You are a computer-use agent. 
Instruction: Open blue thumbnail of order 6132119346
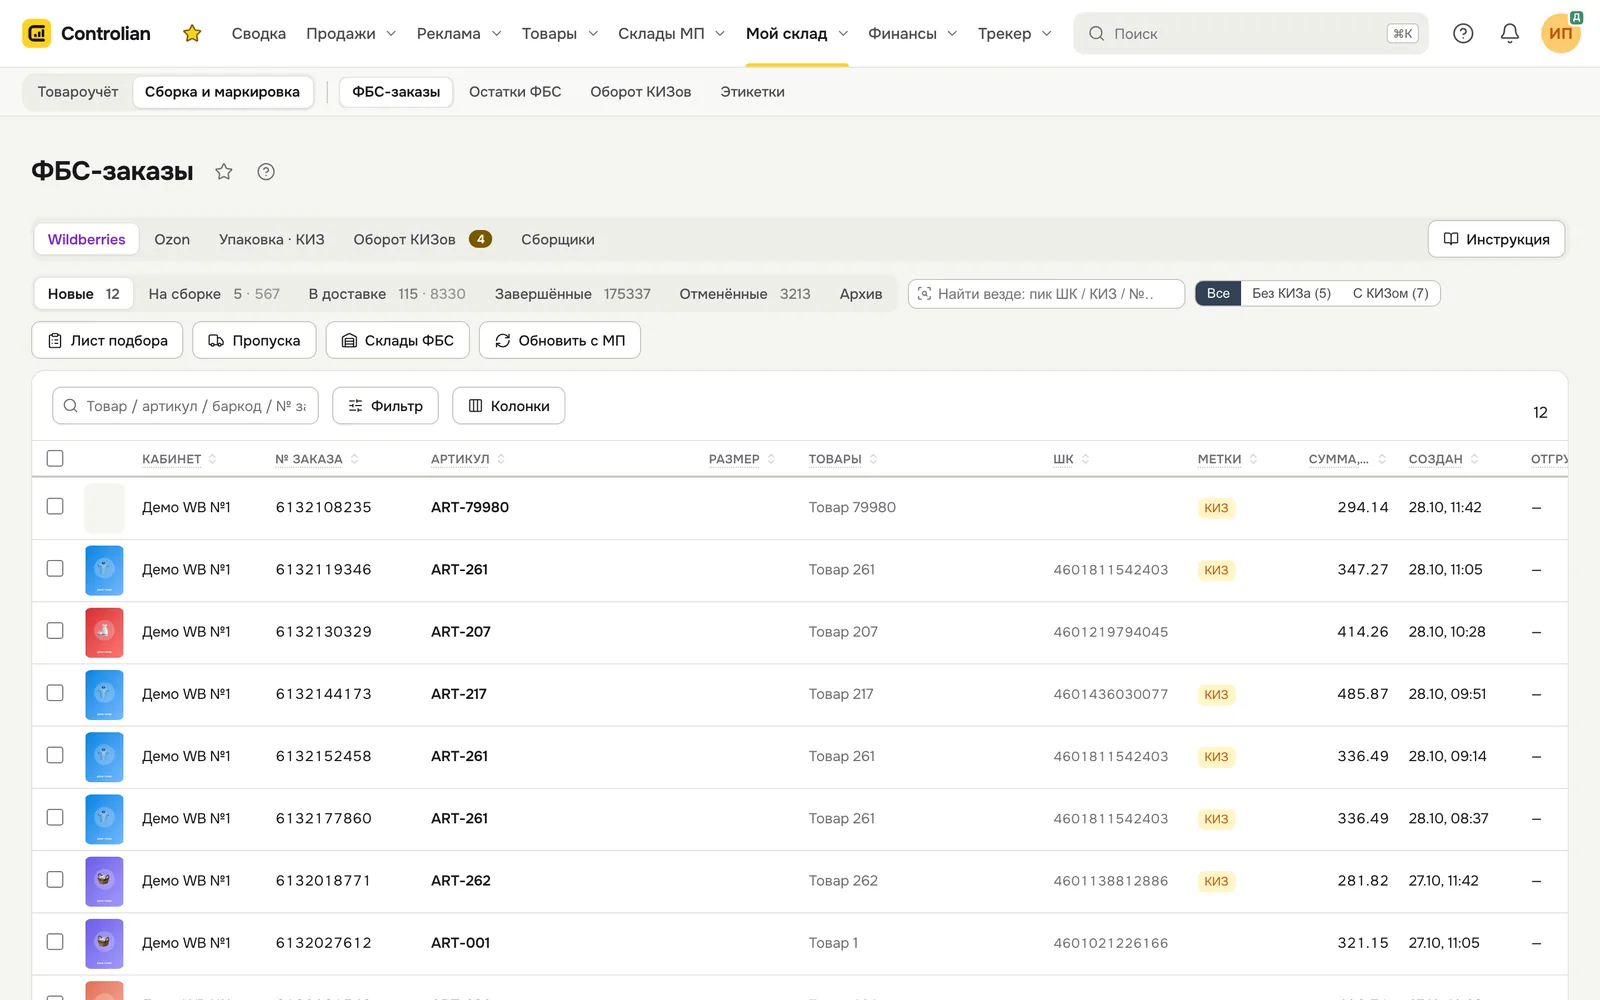click(104, 570)
